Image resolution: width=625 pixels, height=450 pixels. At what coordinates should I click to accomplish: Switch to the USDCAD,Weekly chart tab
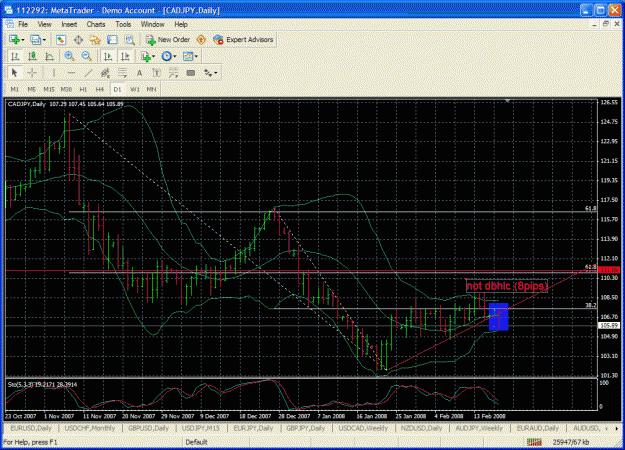[x=363, y=428]
